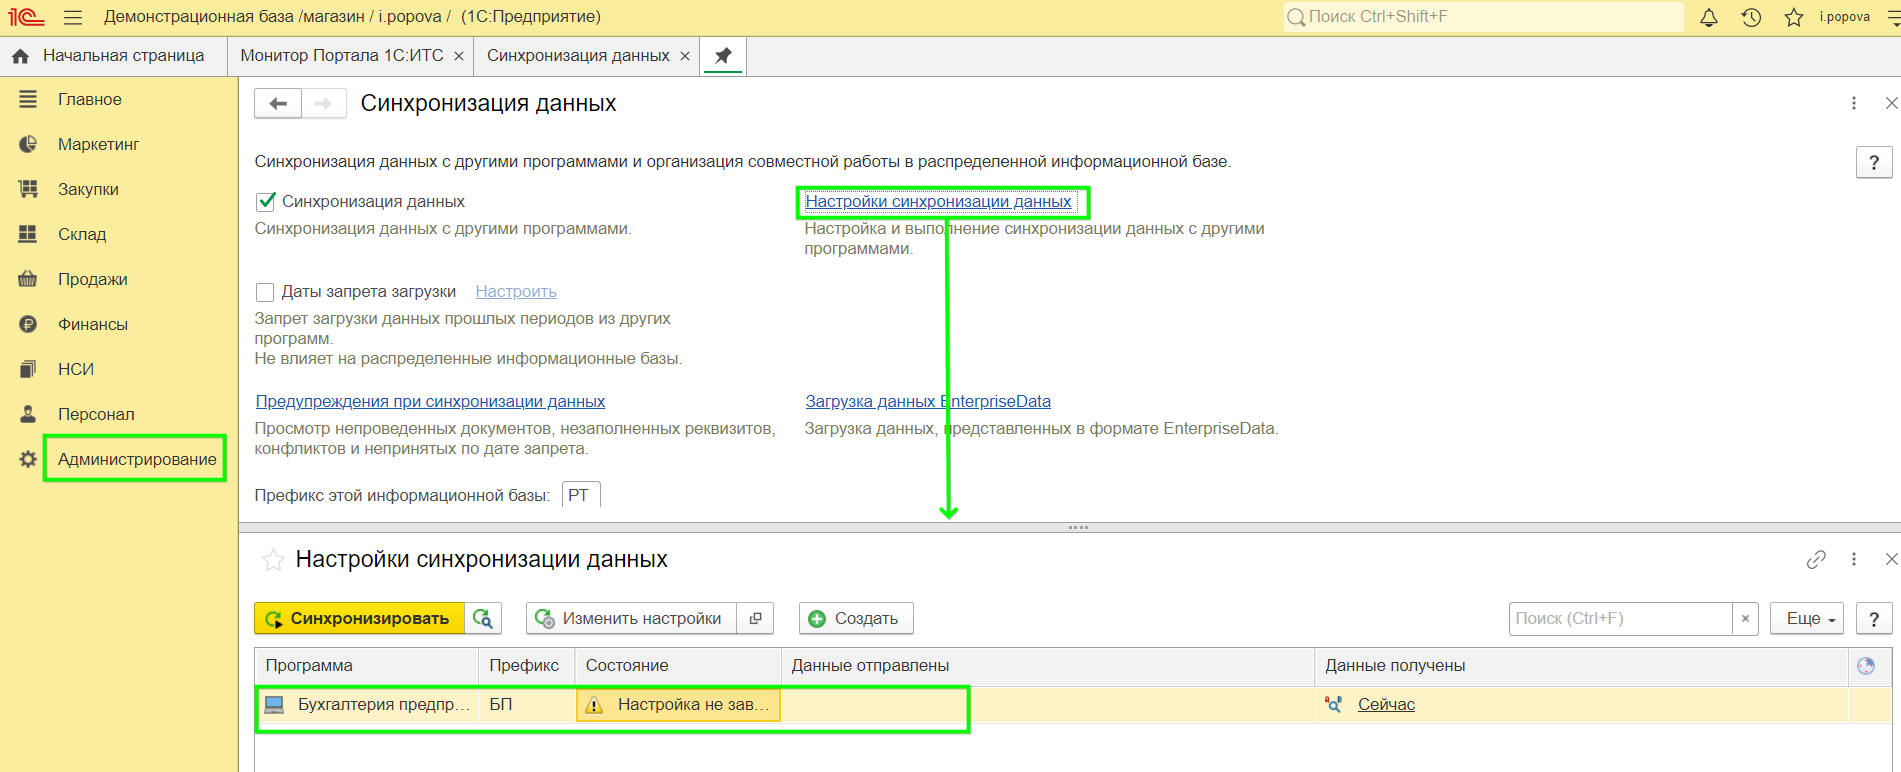
Task: Open the Настройки синхронизации данных link
Action: coord(938,202)
